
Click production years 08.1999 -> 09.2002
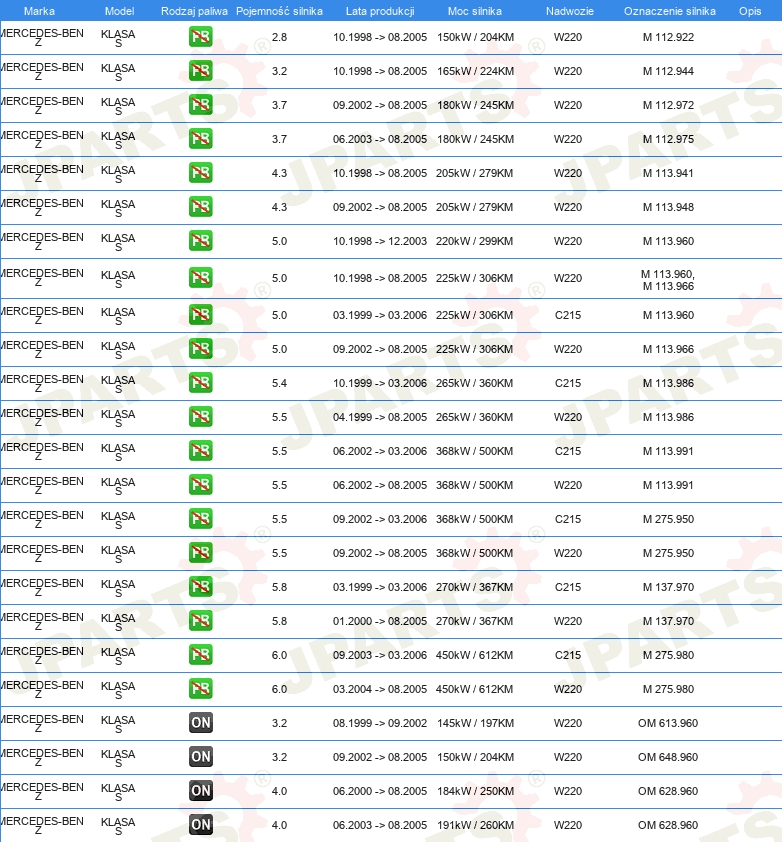[380, 723]
